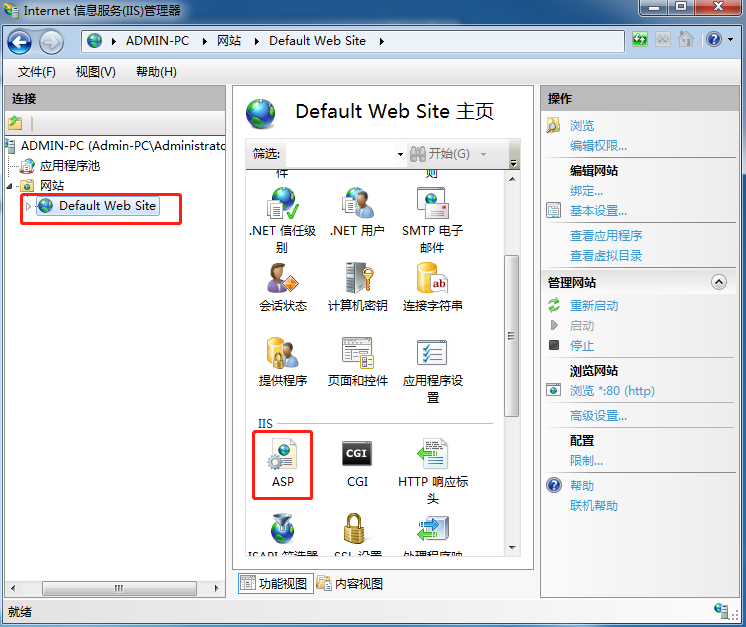
Task: Open the 文件(F) menu
Action: point(37,72)
